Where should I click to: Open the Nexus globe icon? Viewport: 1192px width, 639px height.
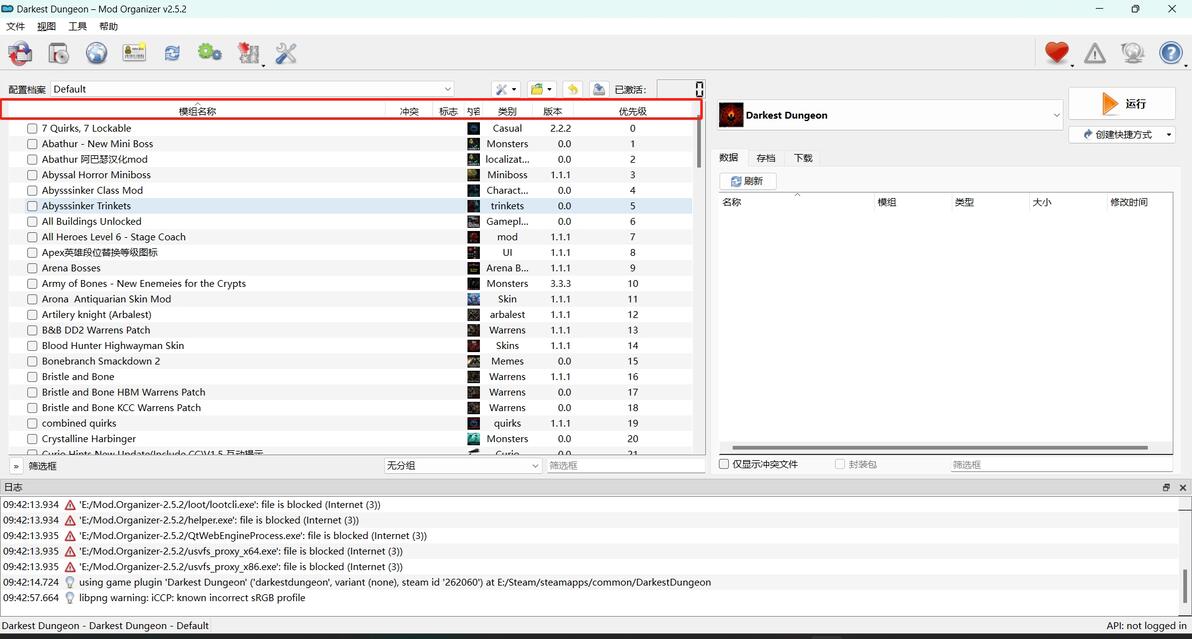[x=96, y=53]
